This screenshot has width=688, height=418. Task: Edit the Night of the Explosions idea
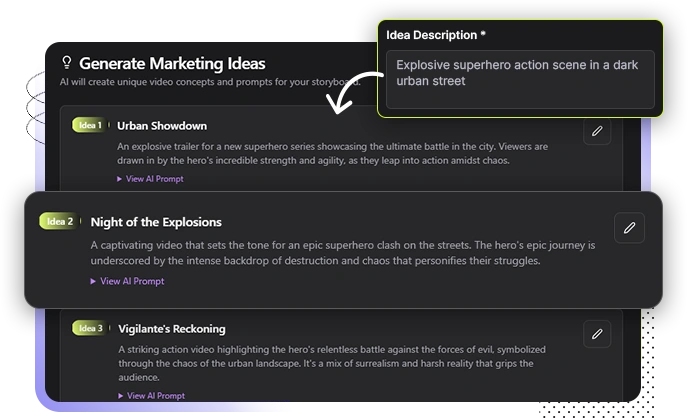[629, 228]
